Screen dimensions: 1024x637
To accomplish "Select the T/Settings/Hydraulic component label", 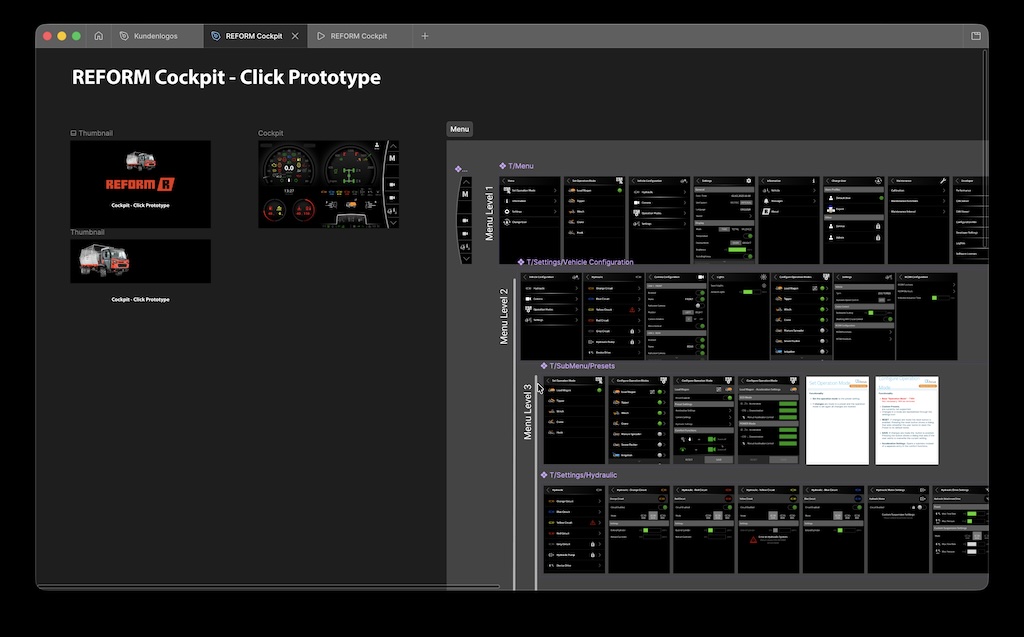I will 583,475.
